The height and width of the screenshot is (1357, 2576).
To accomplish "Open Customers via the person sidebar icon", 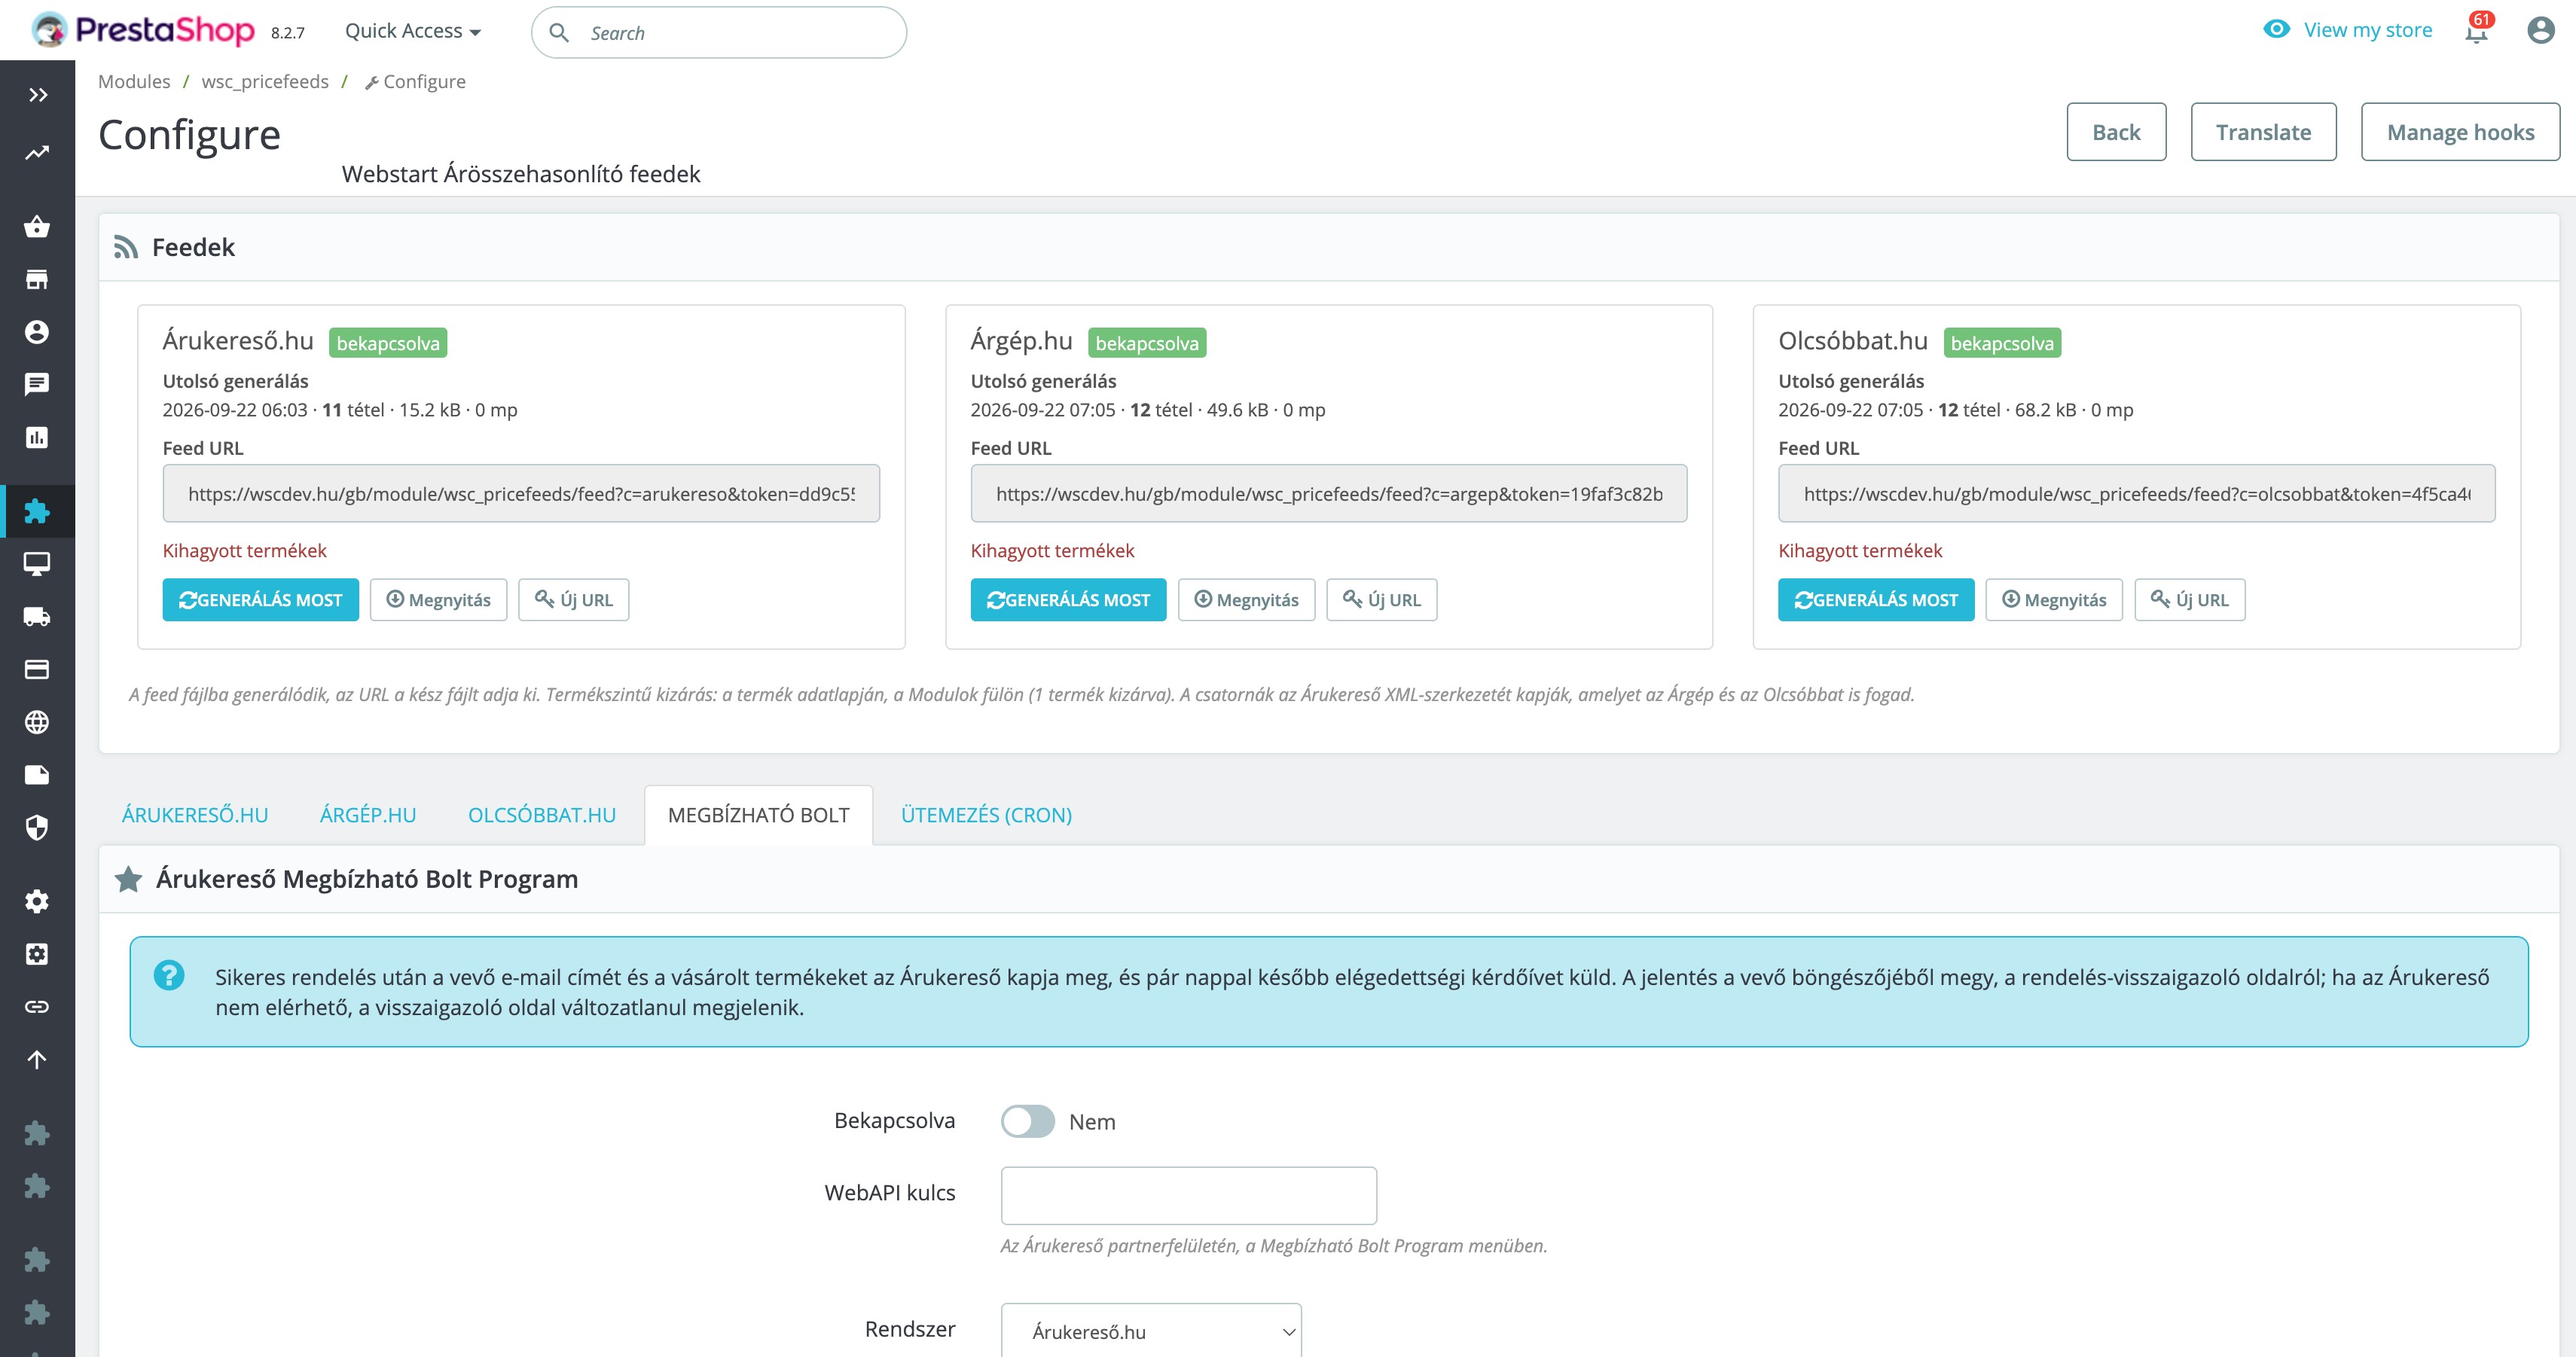I will tap(37, 332).
